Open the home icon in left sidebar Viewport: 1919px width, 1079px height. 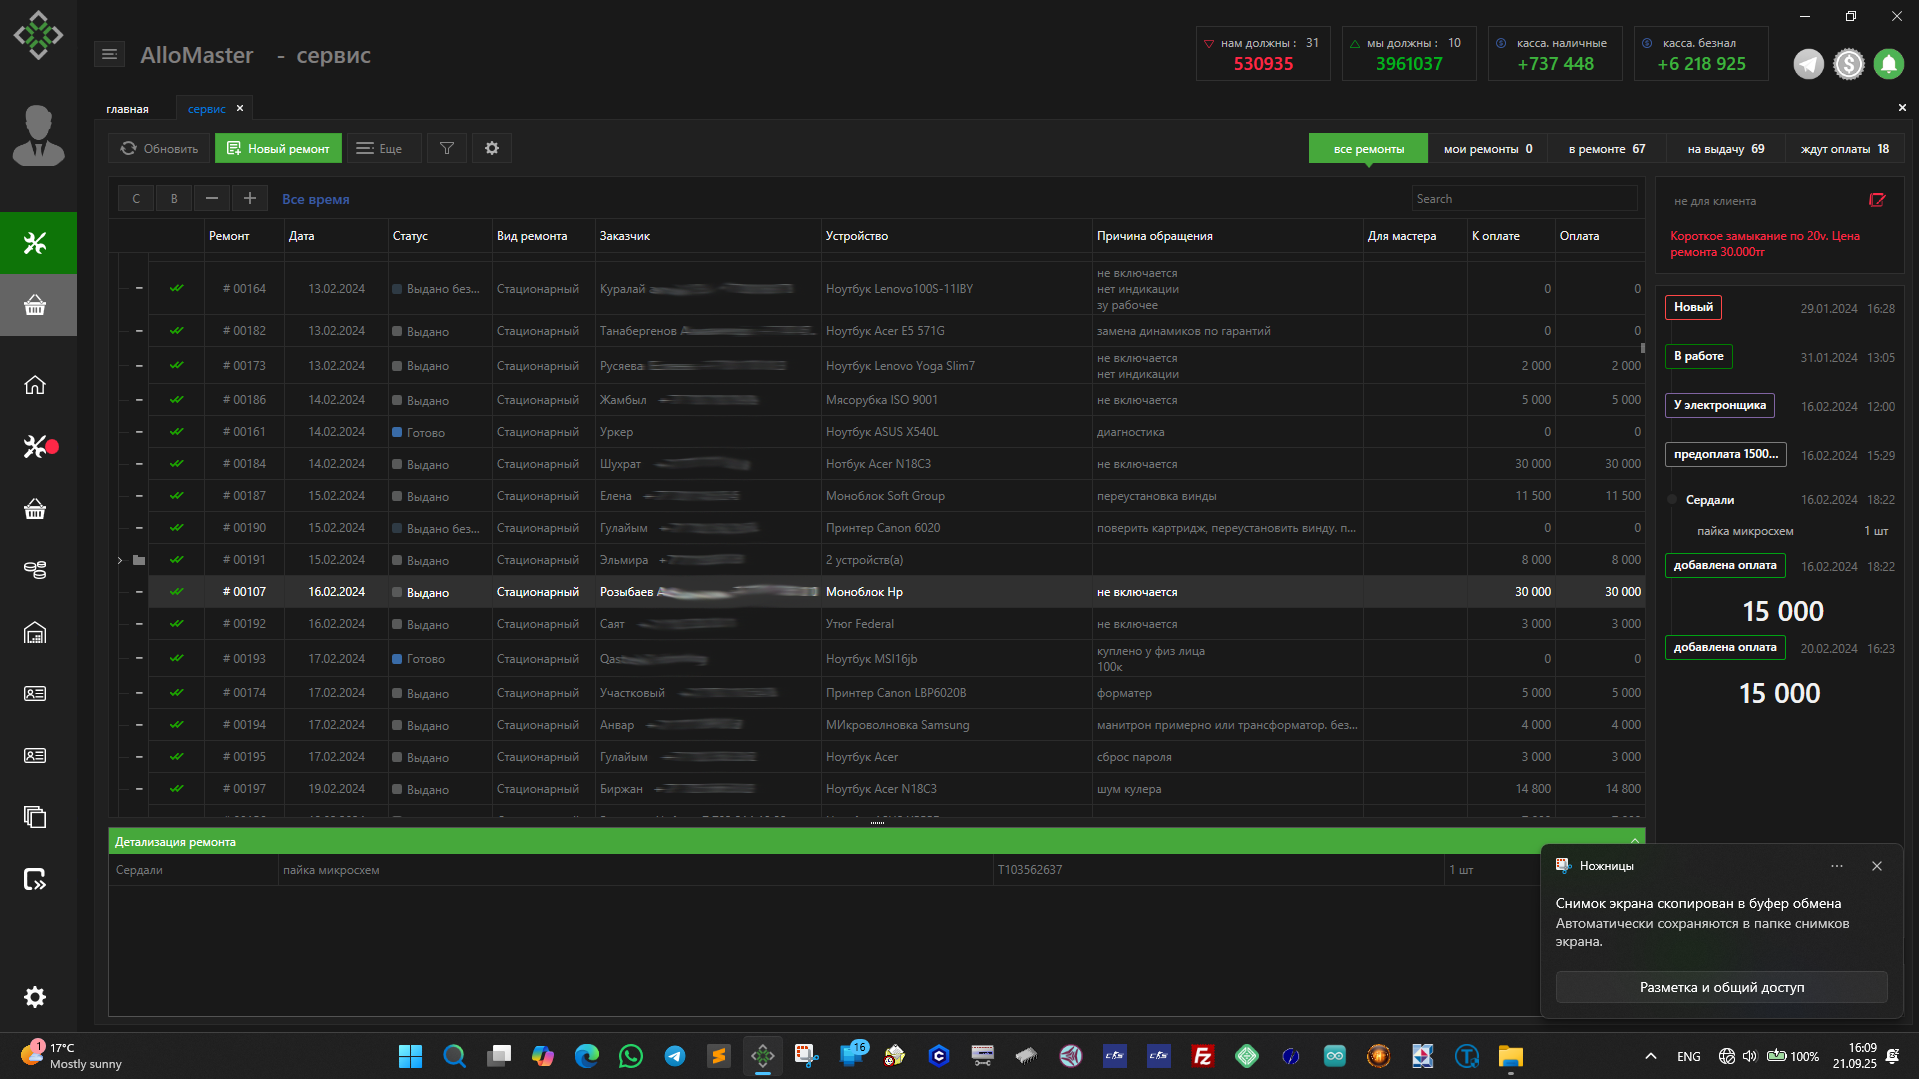(x=35, y=385)
